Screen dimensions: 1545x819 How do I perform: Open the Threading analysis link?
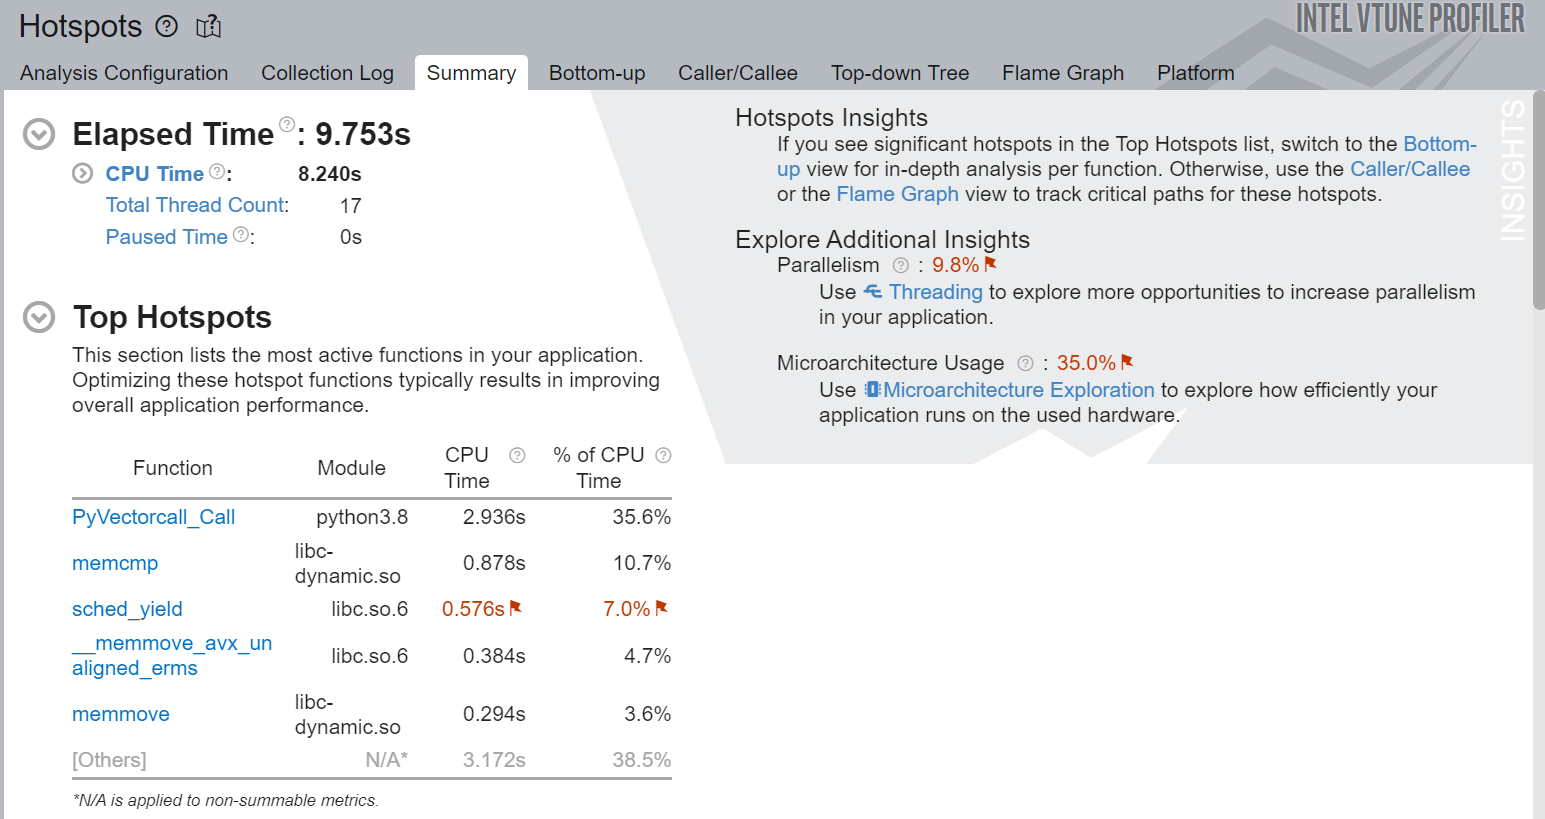click(935, 292)
